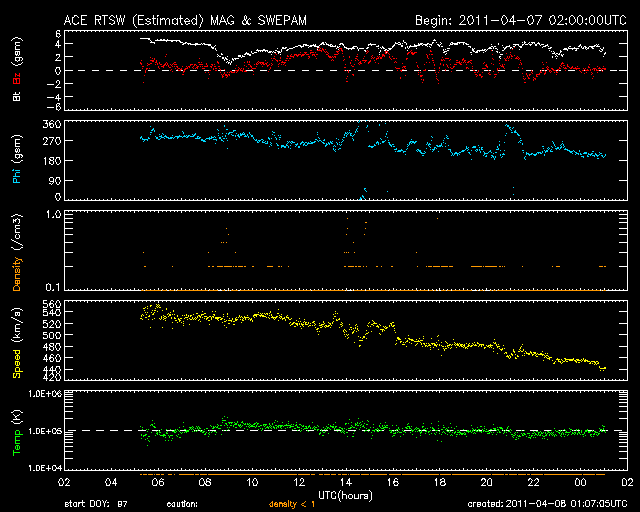This screenshot has width=640, height=512.
Task: Click the '90' tick on the Phi axis
Action: [x=55, y=180]
